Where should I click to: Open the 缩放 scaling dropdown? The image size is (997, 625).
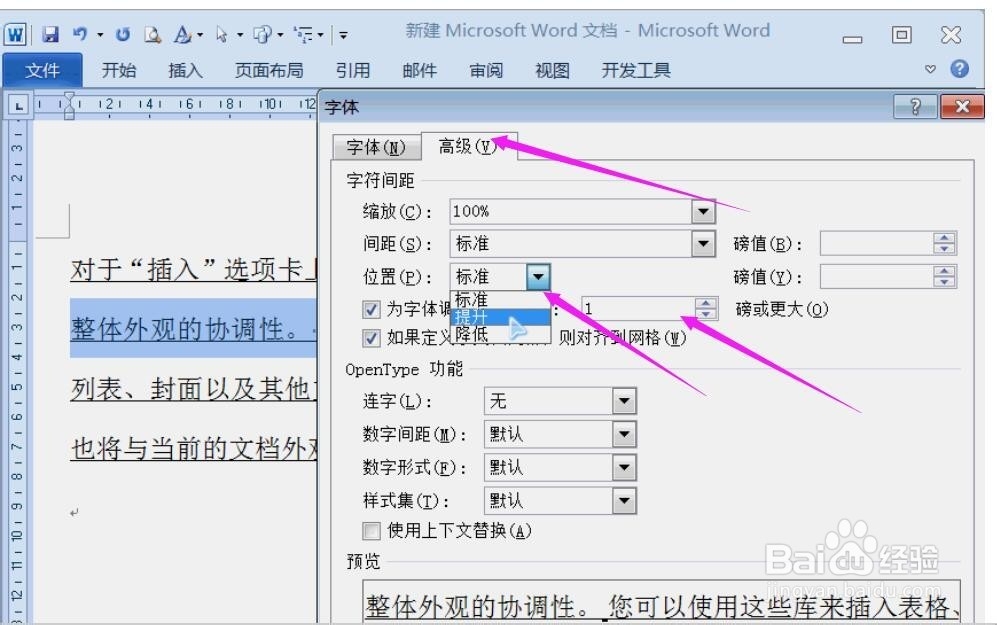(701, 211)
